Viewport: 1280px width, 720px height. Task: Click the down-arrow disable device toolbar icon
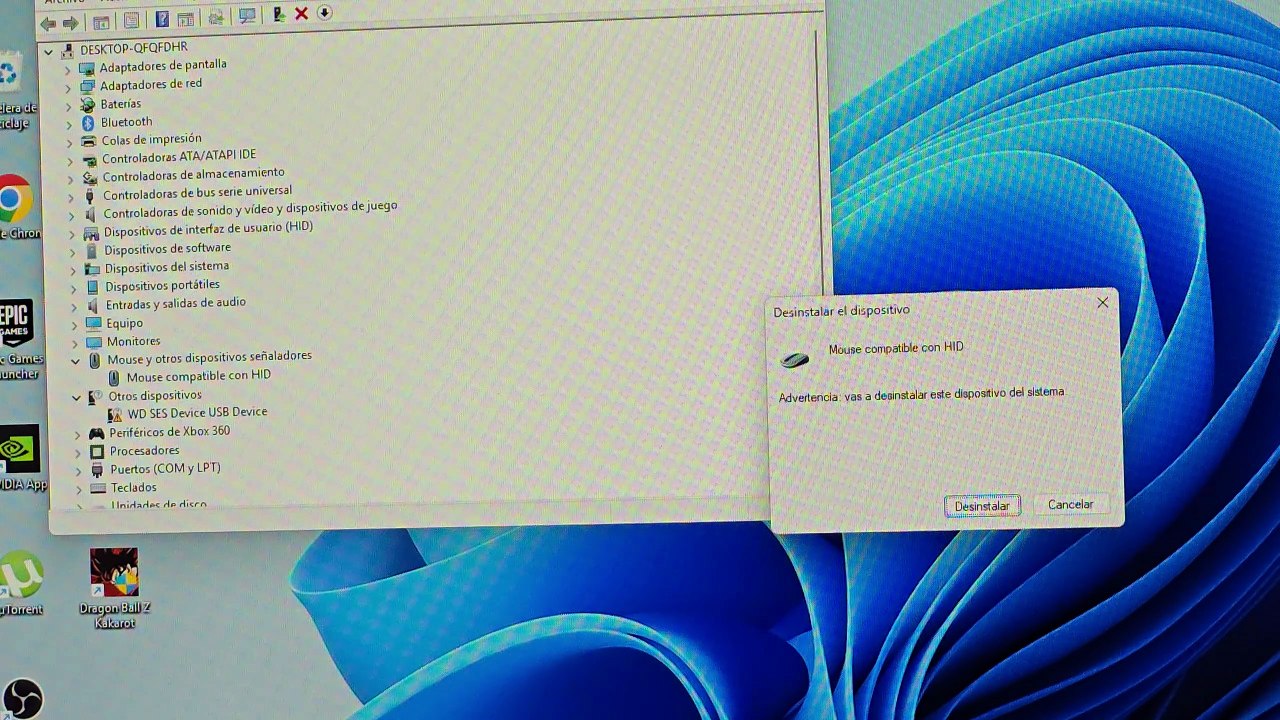coord(324,13)
